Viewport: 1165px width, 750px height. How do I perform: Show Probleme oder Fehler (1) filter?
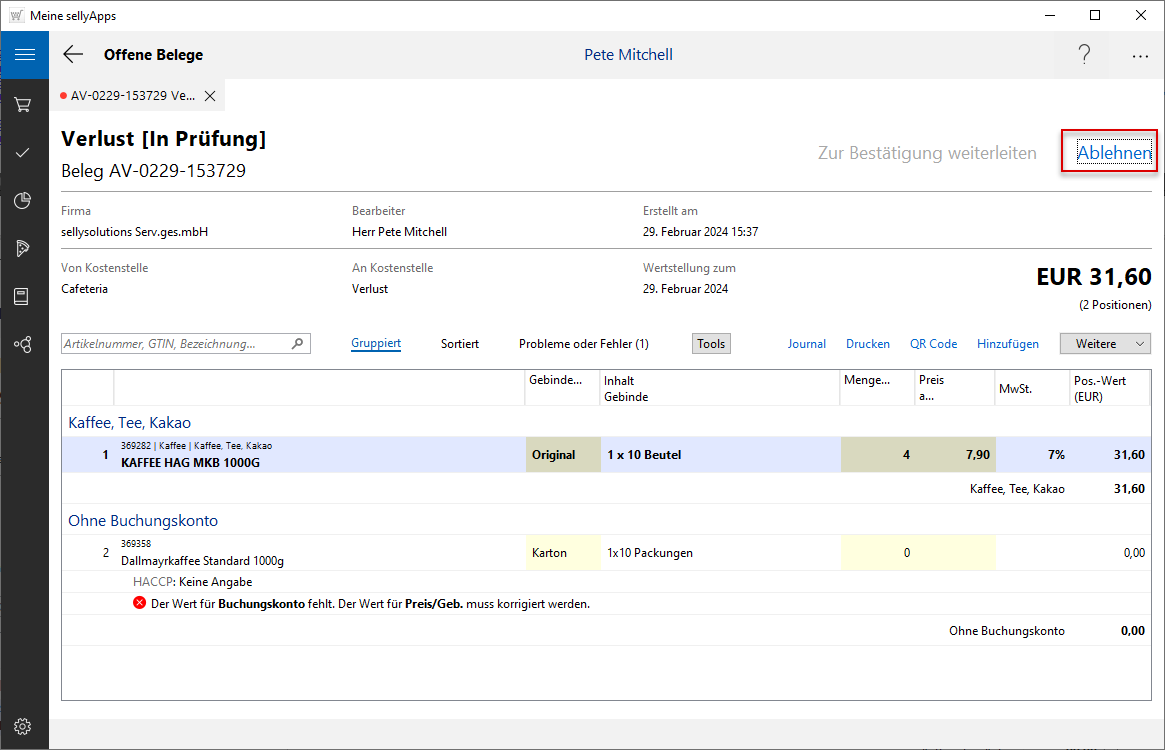click(x=583, y=344)
